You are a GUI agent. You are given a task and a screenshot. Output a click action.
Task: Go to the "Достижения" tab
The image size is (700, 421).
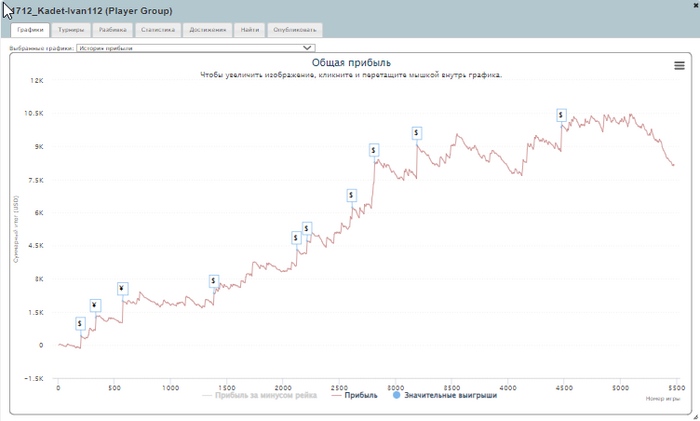209,30
